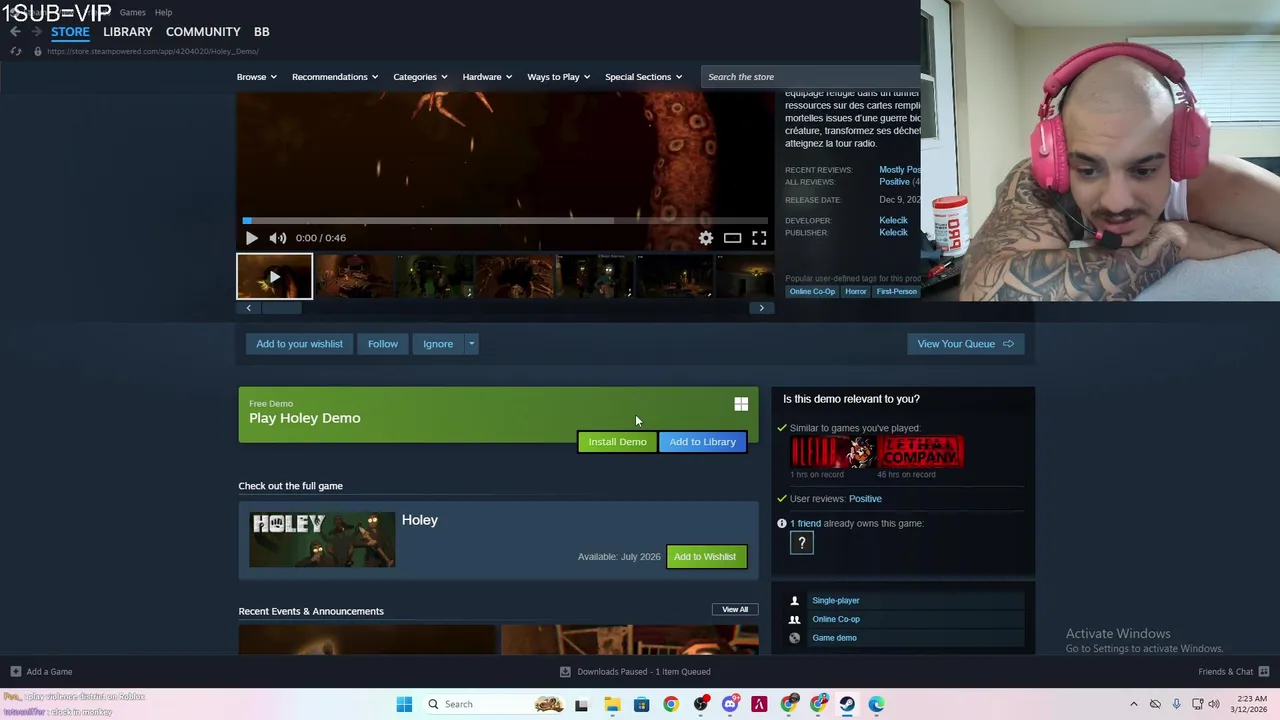The image size is (1280, 720).
Task: Open the Downloads Paused status
Action: click(x=635, y=672)
